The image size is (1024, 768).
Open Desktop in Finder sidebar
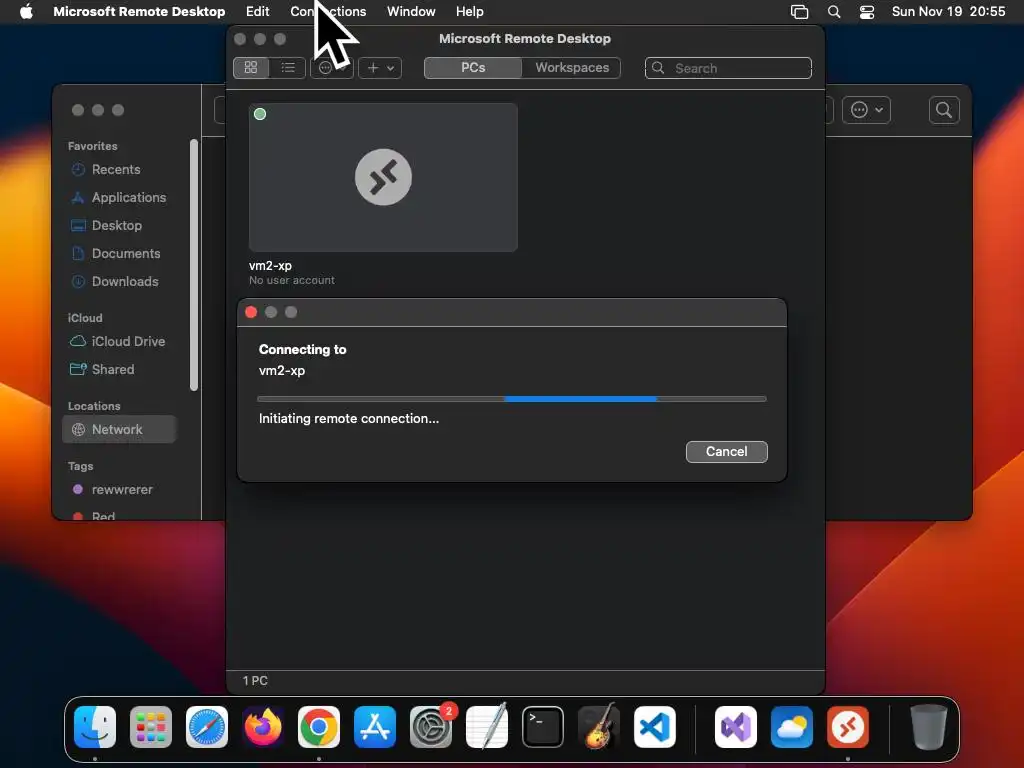click(116, 226)
